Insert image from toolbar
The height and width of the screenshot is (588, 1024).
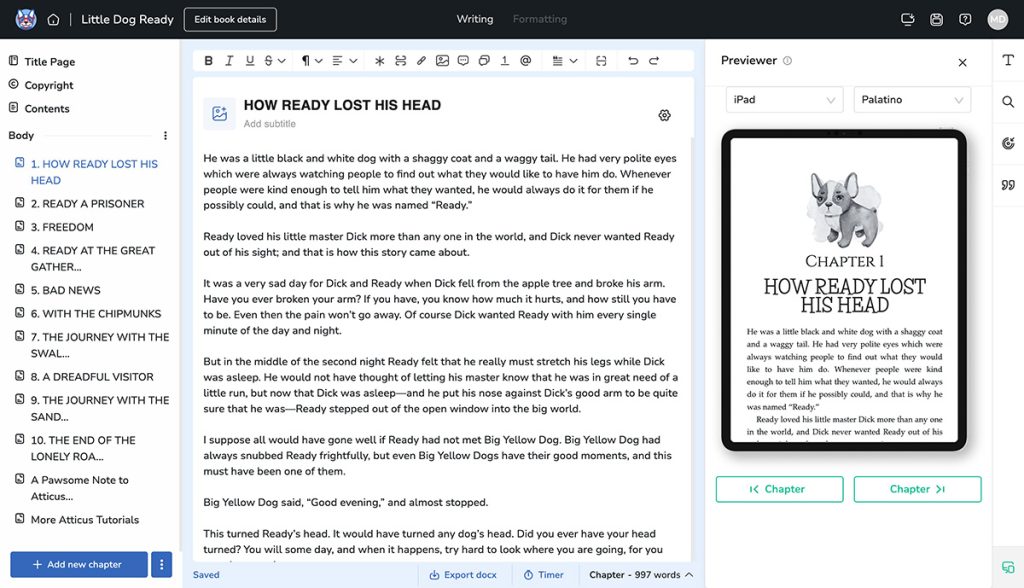pos(442,61)
